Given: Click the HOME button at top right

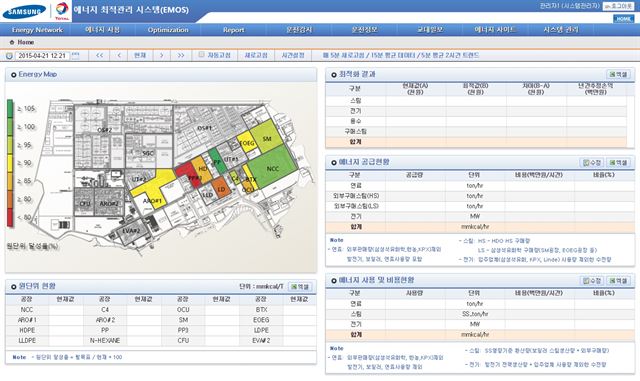Looking at the screenshot, I should click(623, 19).
